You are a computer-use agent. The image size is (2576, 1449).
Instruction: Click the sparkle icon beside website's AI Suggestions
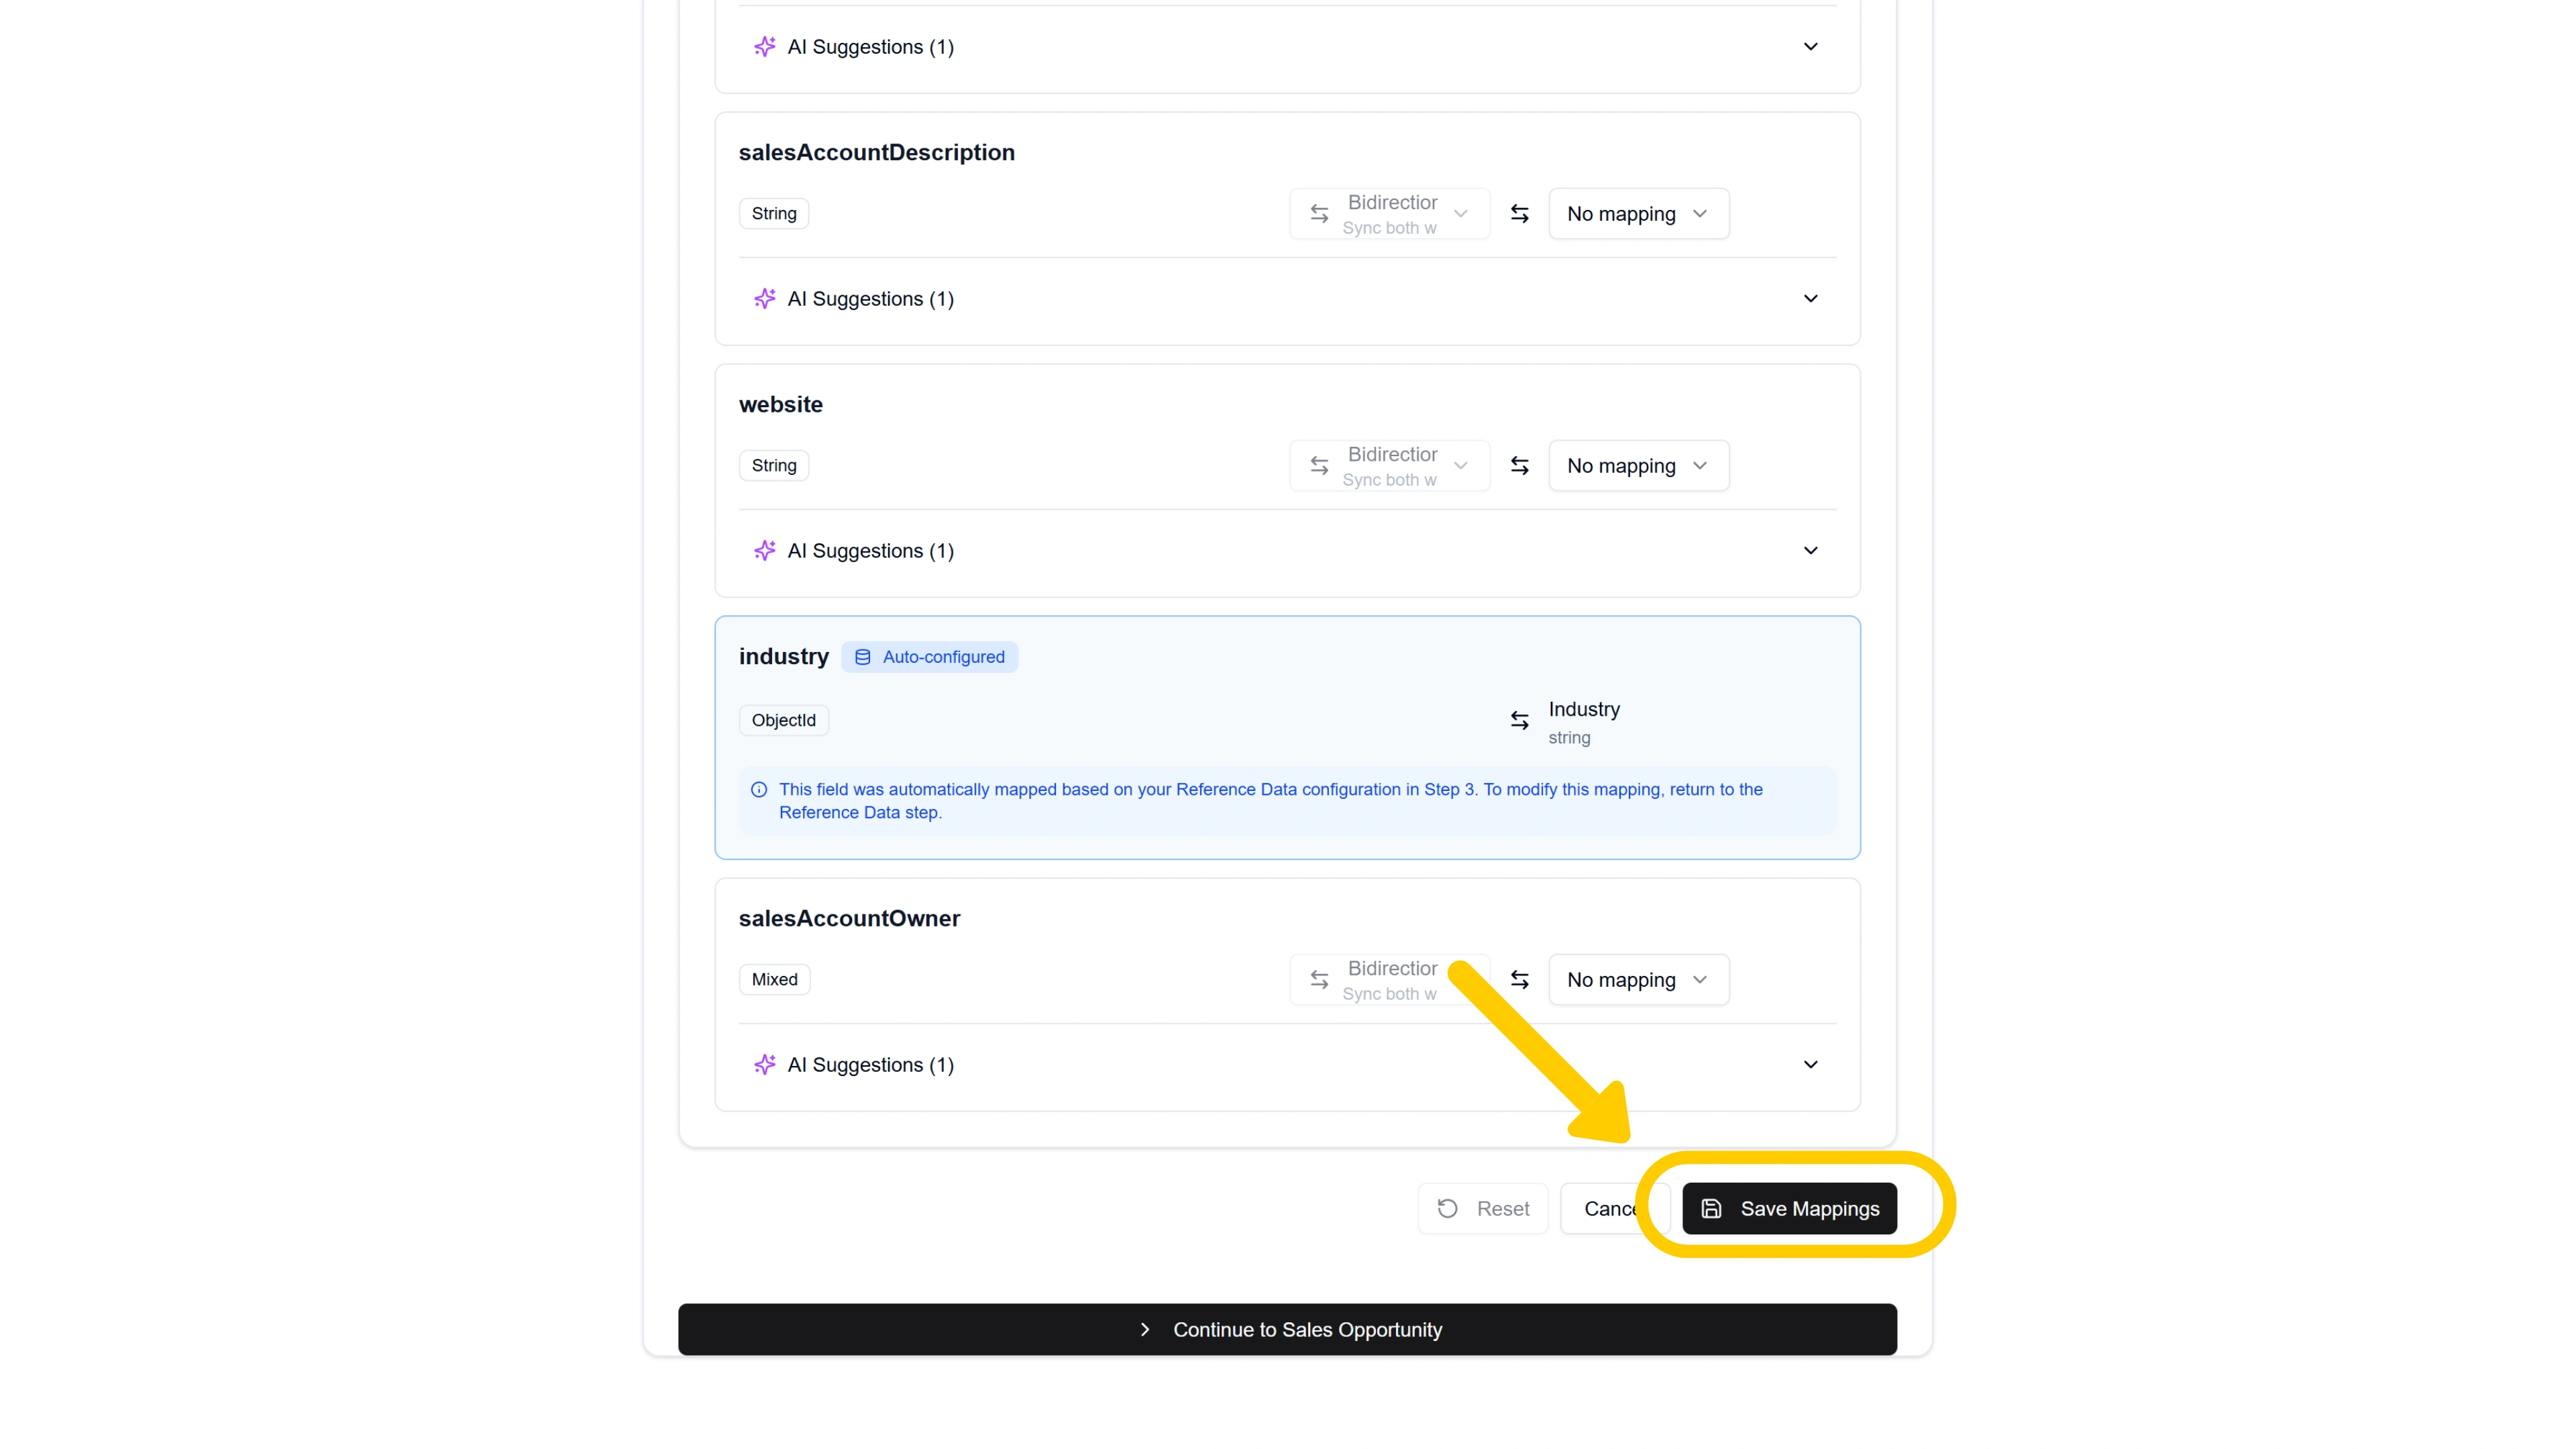click(765, 550)
